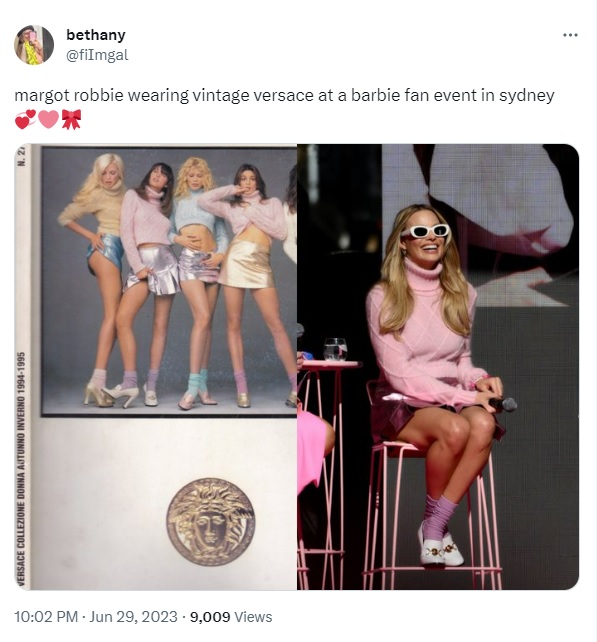The image size is (597, 642).
Task: Click the white sunglasses in the right photo
Action: coord(425,231)
